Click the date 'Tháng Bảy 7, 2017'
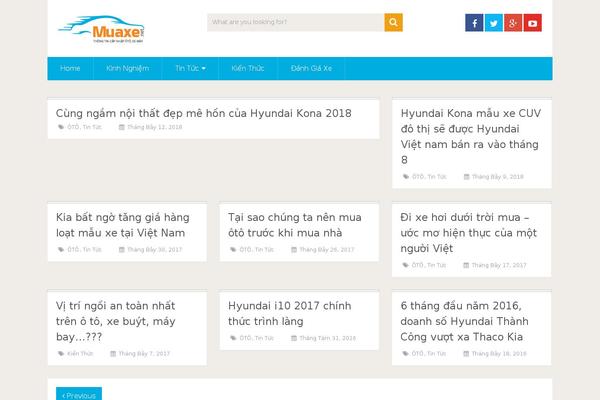Viewport: 600px width, 400px height. [x=144, y=353]
